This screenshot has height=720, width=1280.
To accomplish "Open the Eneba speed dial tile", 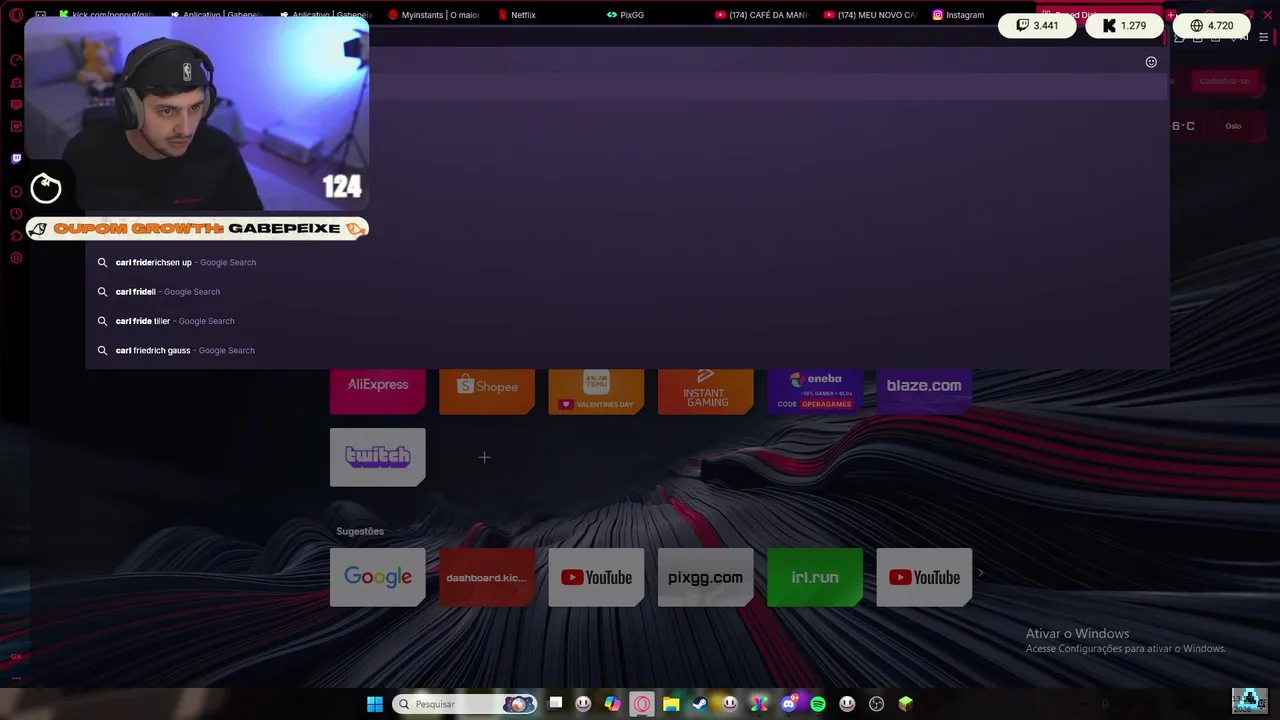I will coord(815,390).
